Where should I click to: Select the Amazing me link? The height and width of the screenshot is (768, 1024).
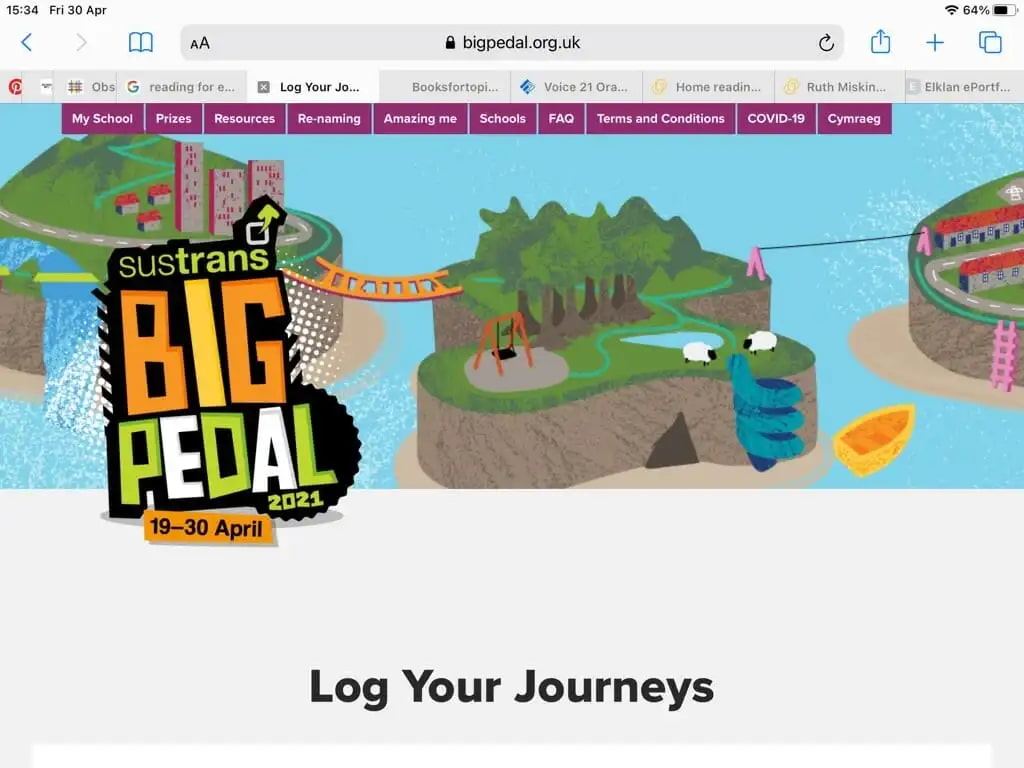(420, 119)
